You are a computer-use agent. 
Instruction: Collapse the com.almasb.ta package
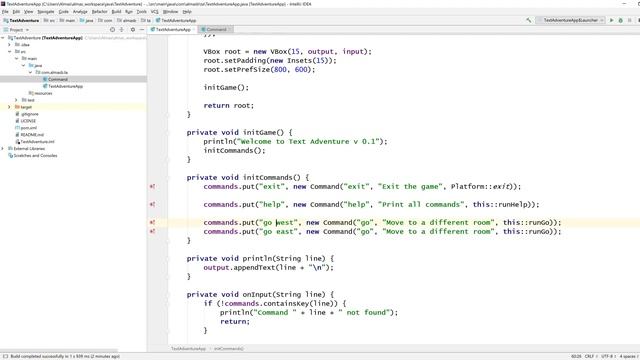(x=30, y=72)
